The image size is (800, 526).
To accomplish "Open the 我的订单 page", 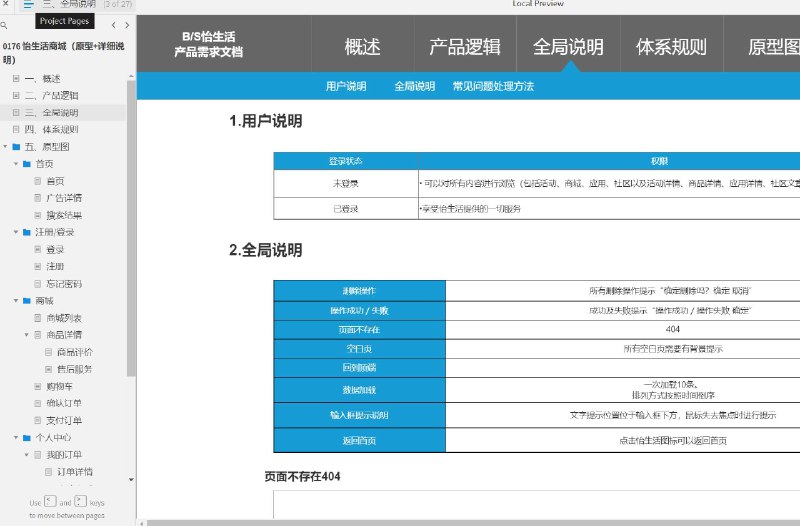I will coord(64,455).
